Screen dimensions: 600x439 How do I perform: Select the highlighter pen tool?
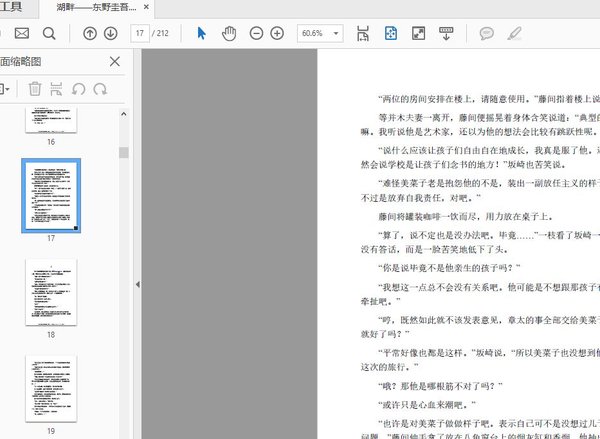pyautogui.click(x=514, y=33)
